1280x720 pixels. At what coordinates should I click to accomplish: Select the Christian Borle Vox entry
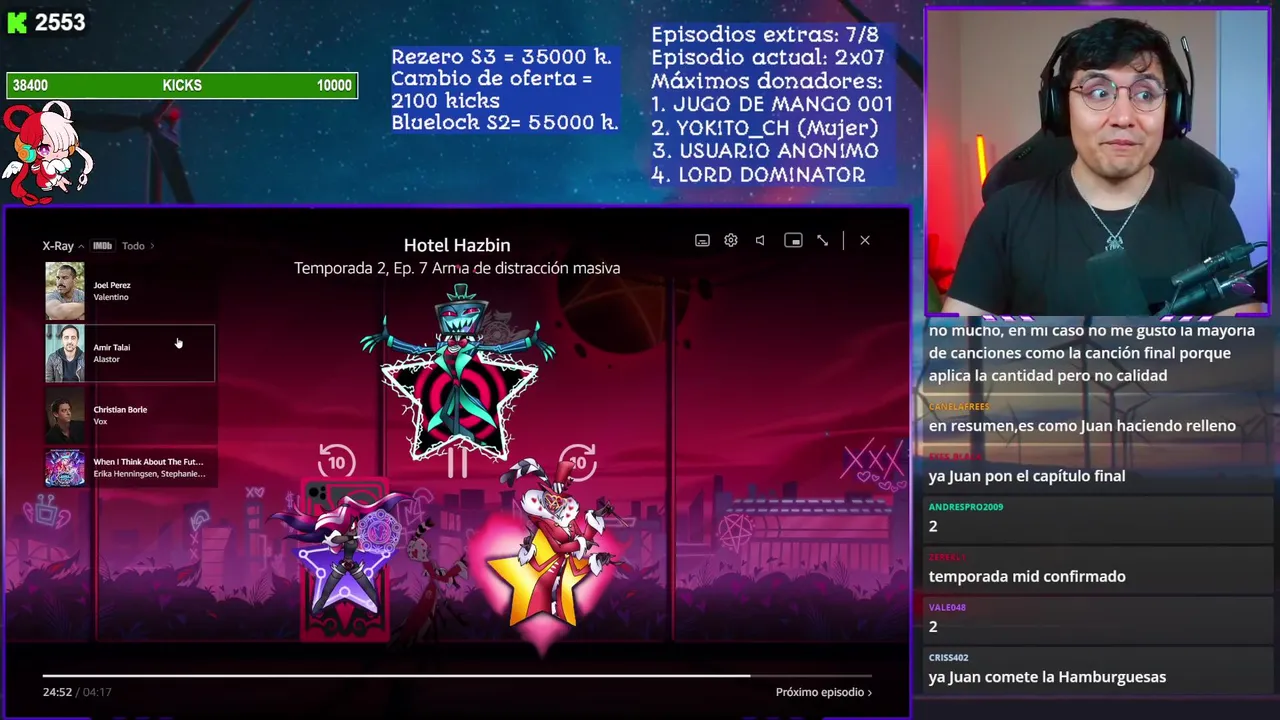(x=130, y=415)
